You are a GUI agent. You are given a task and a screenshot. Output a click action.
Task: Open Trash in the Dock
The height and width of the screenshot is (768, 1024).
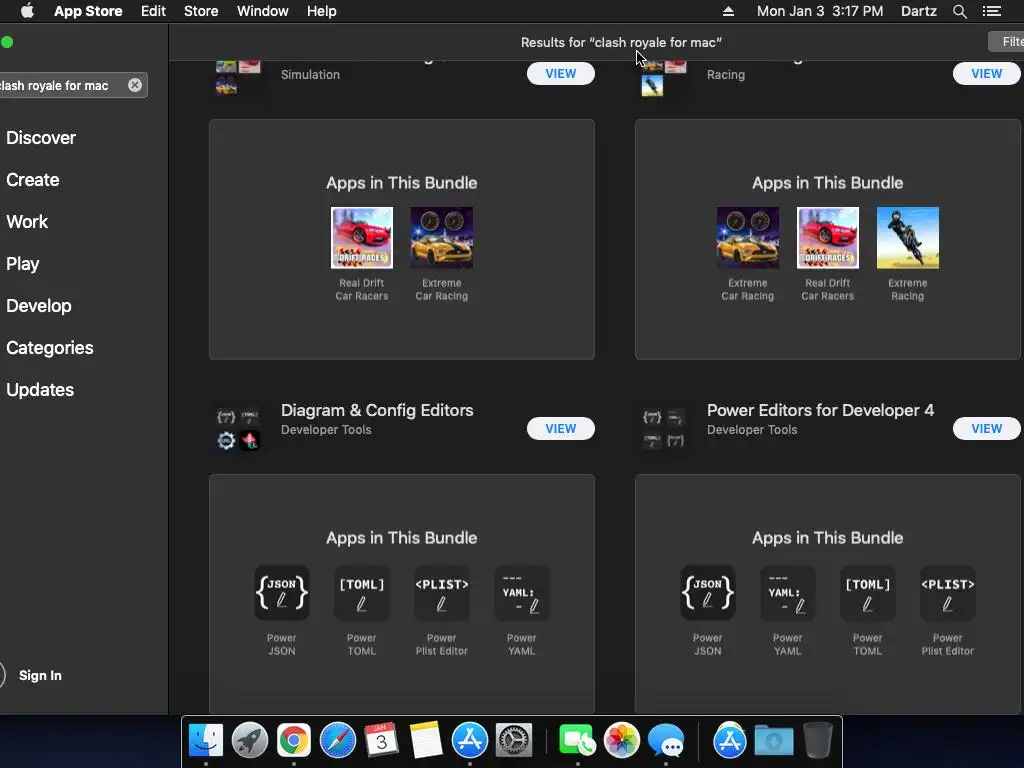point(818,741)
